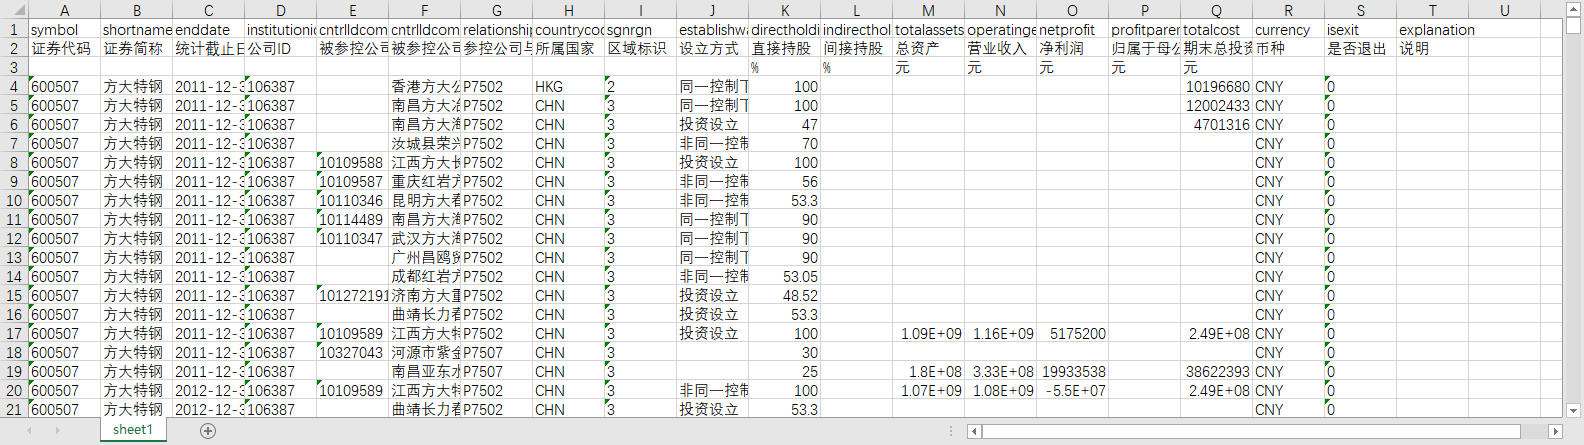Select all cells via corner triangle
Viewport: 1584px width, 445px height.
point(14,10)
